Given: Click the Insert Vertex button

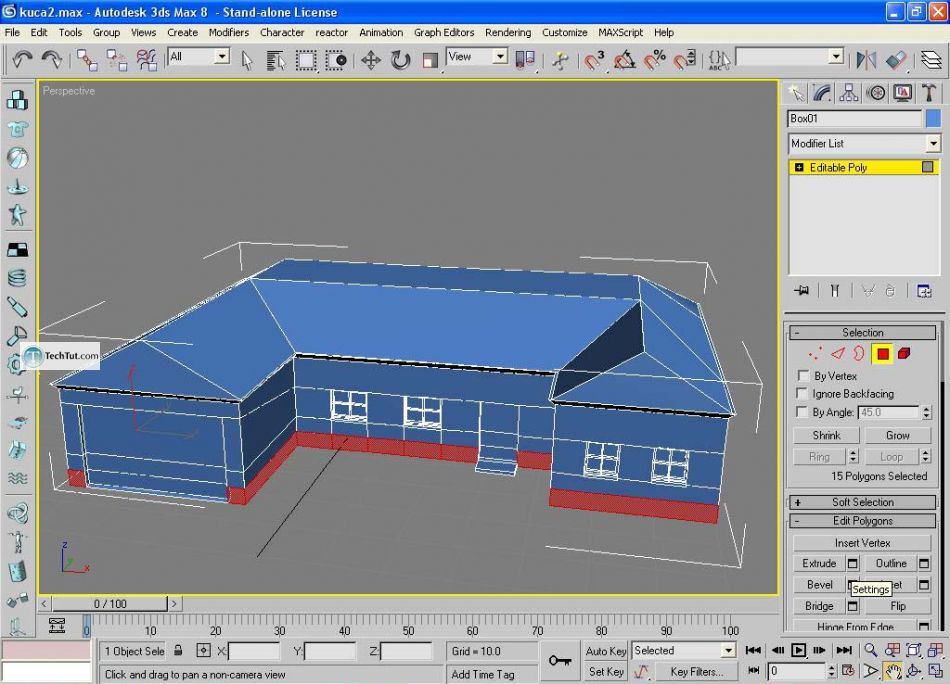Looking at the screenshot, I should (x=862, y=543).
